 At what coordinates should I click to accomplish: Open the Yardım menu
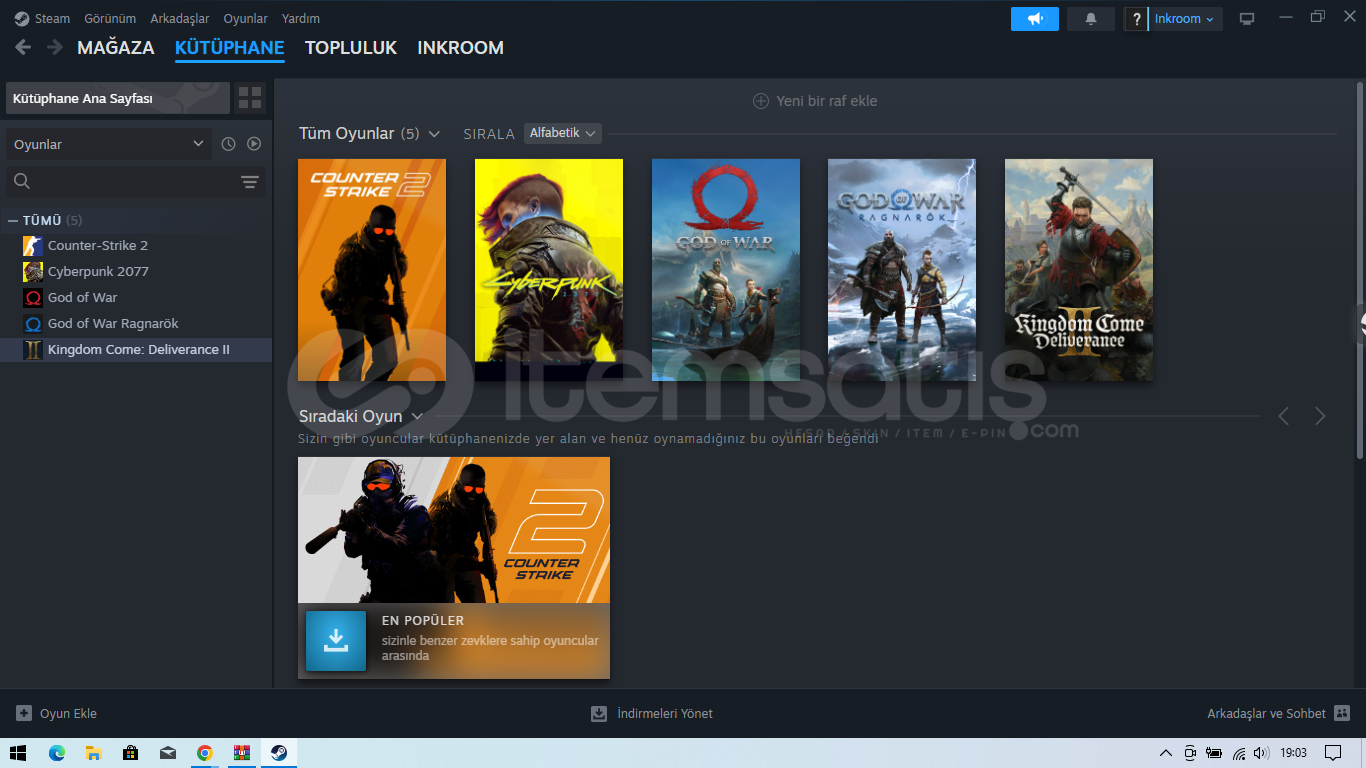click(301, 18)
